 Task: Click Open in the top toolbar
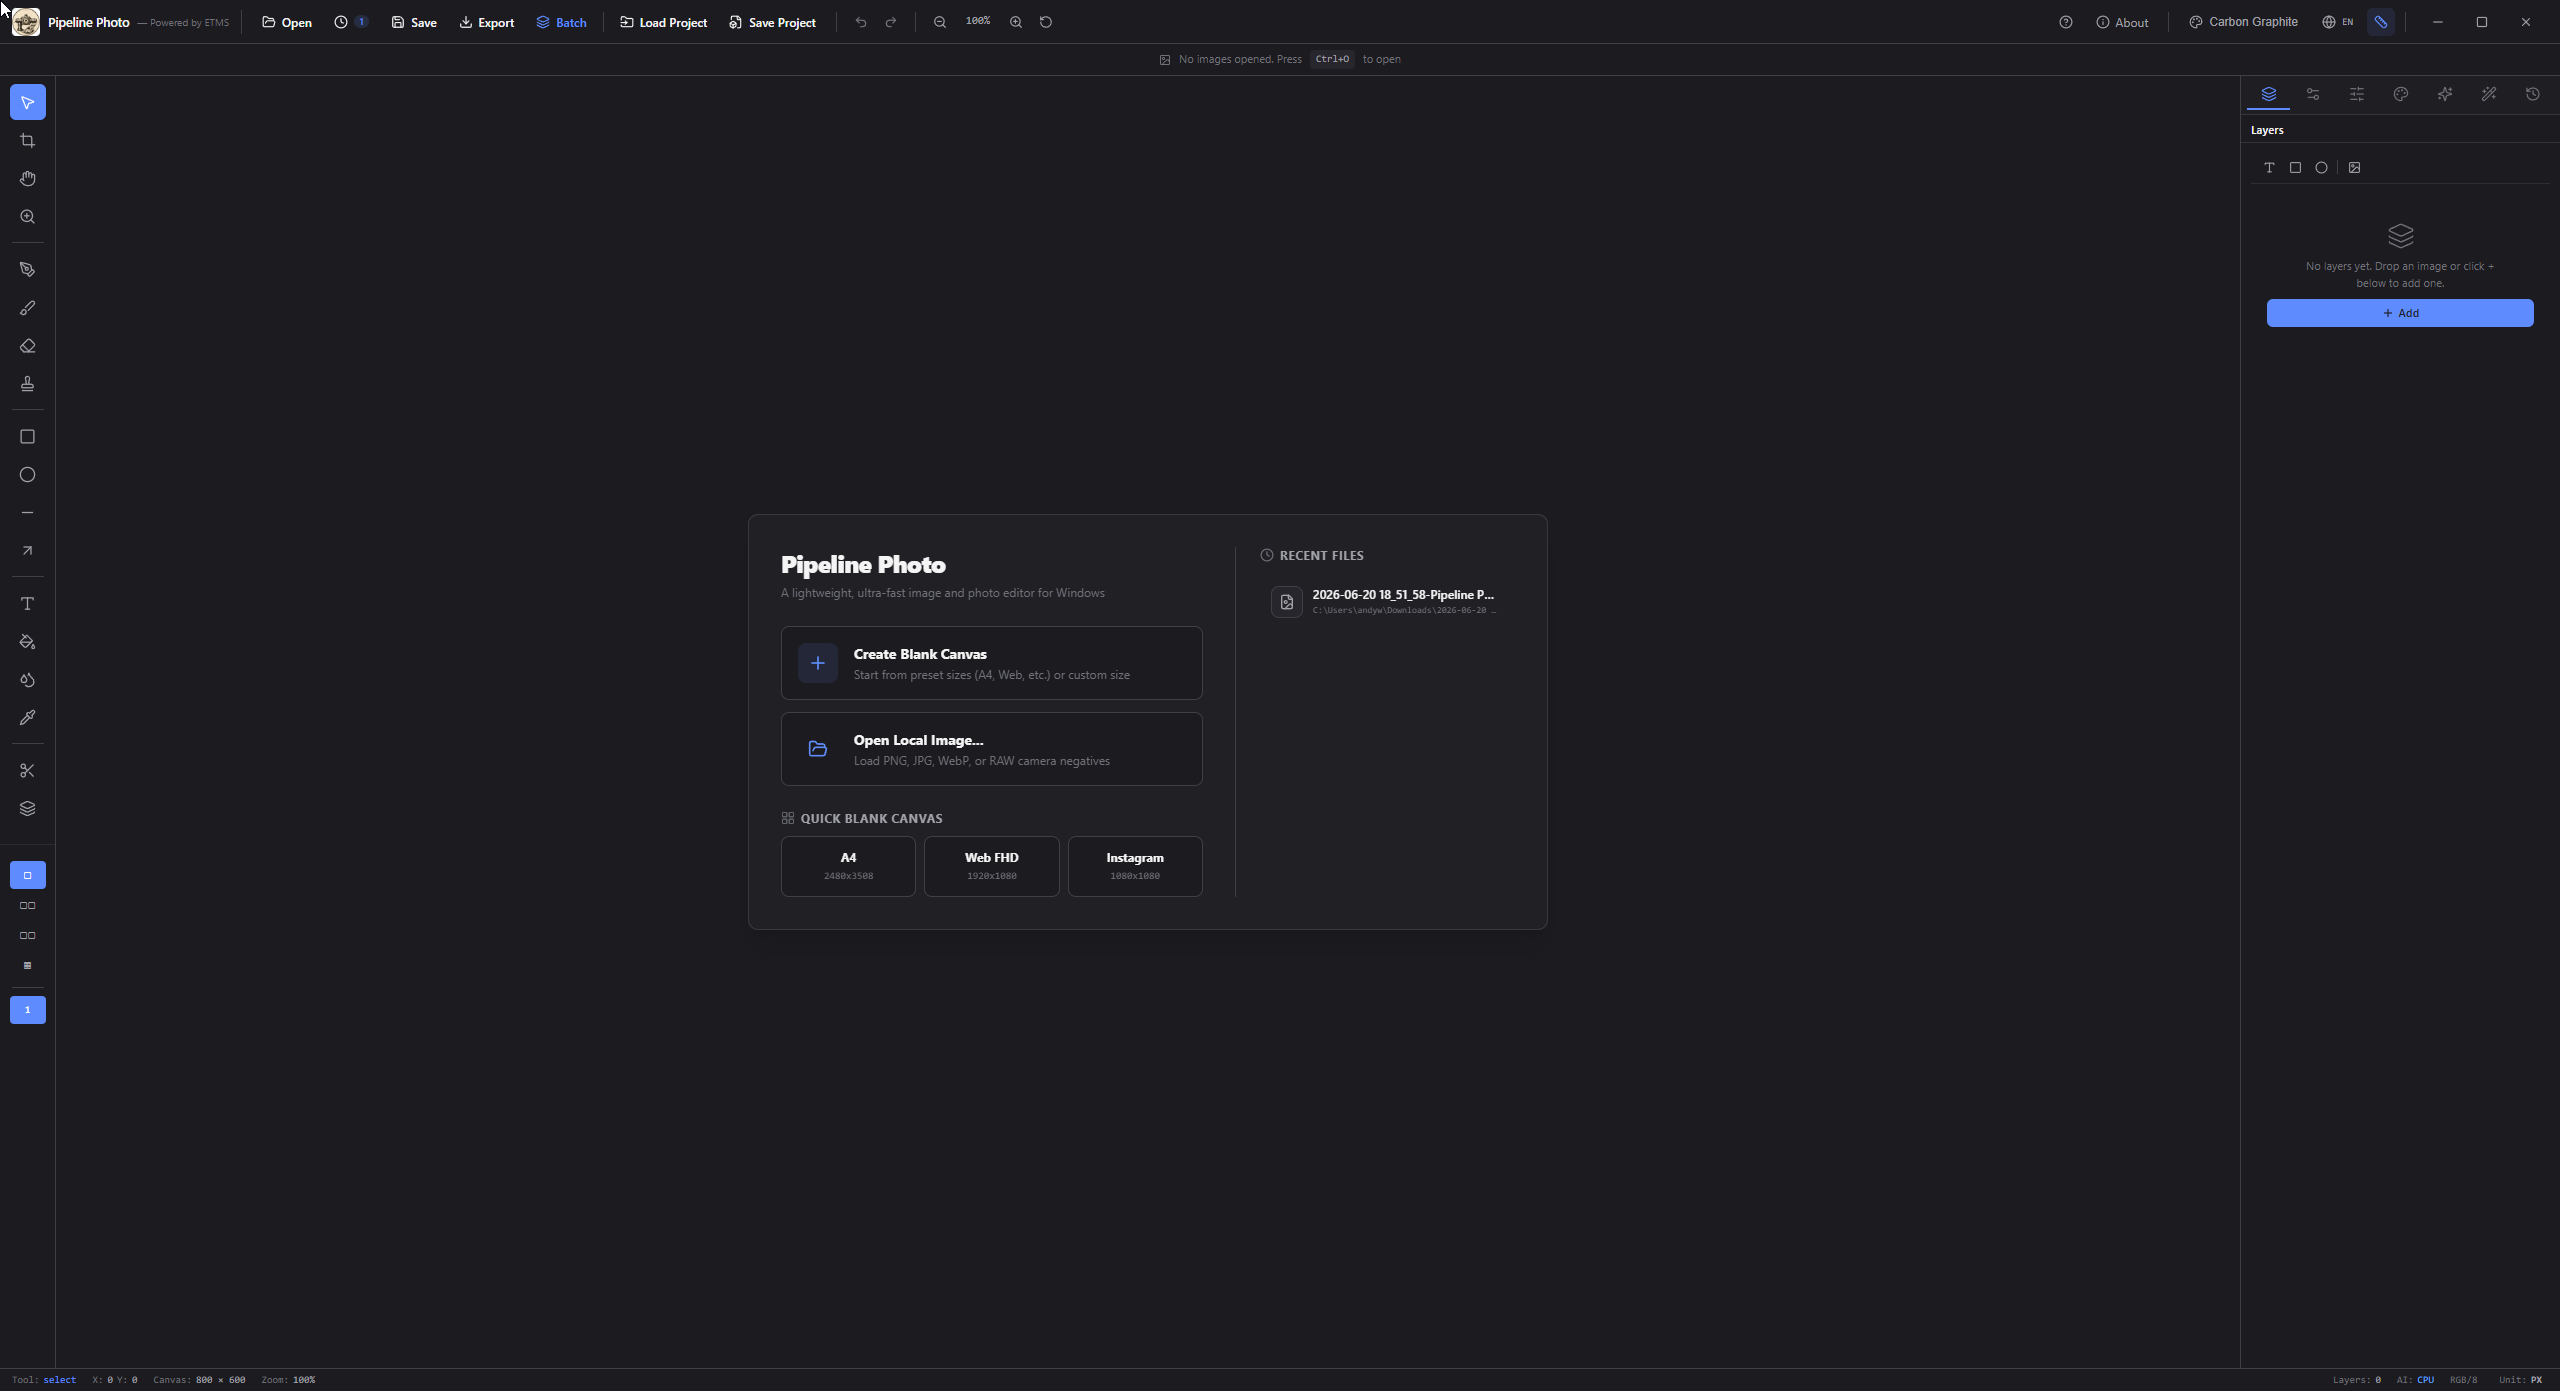[x=287, y=22]
